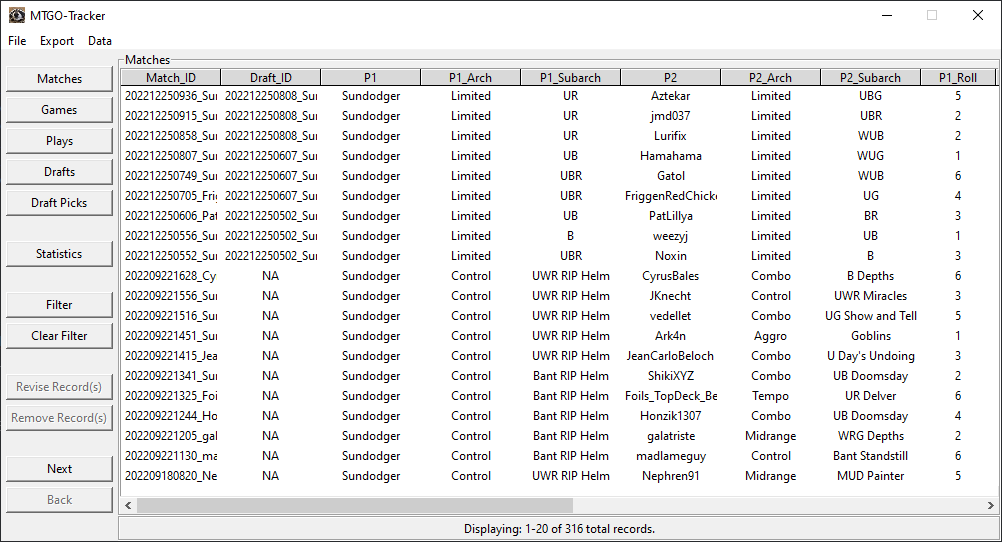Viewport: 1002px width, 542px height.
Task: Open the Drafts table
Action: [x=59, y=172]
